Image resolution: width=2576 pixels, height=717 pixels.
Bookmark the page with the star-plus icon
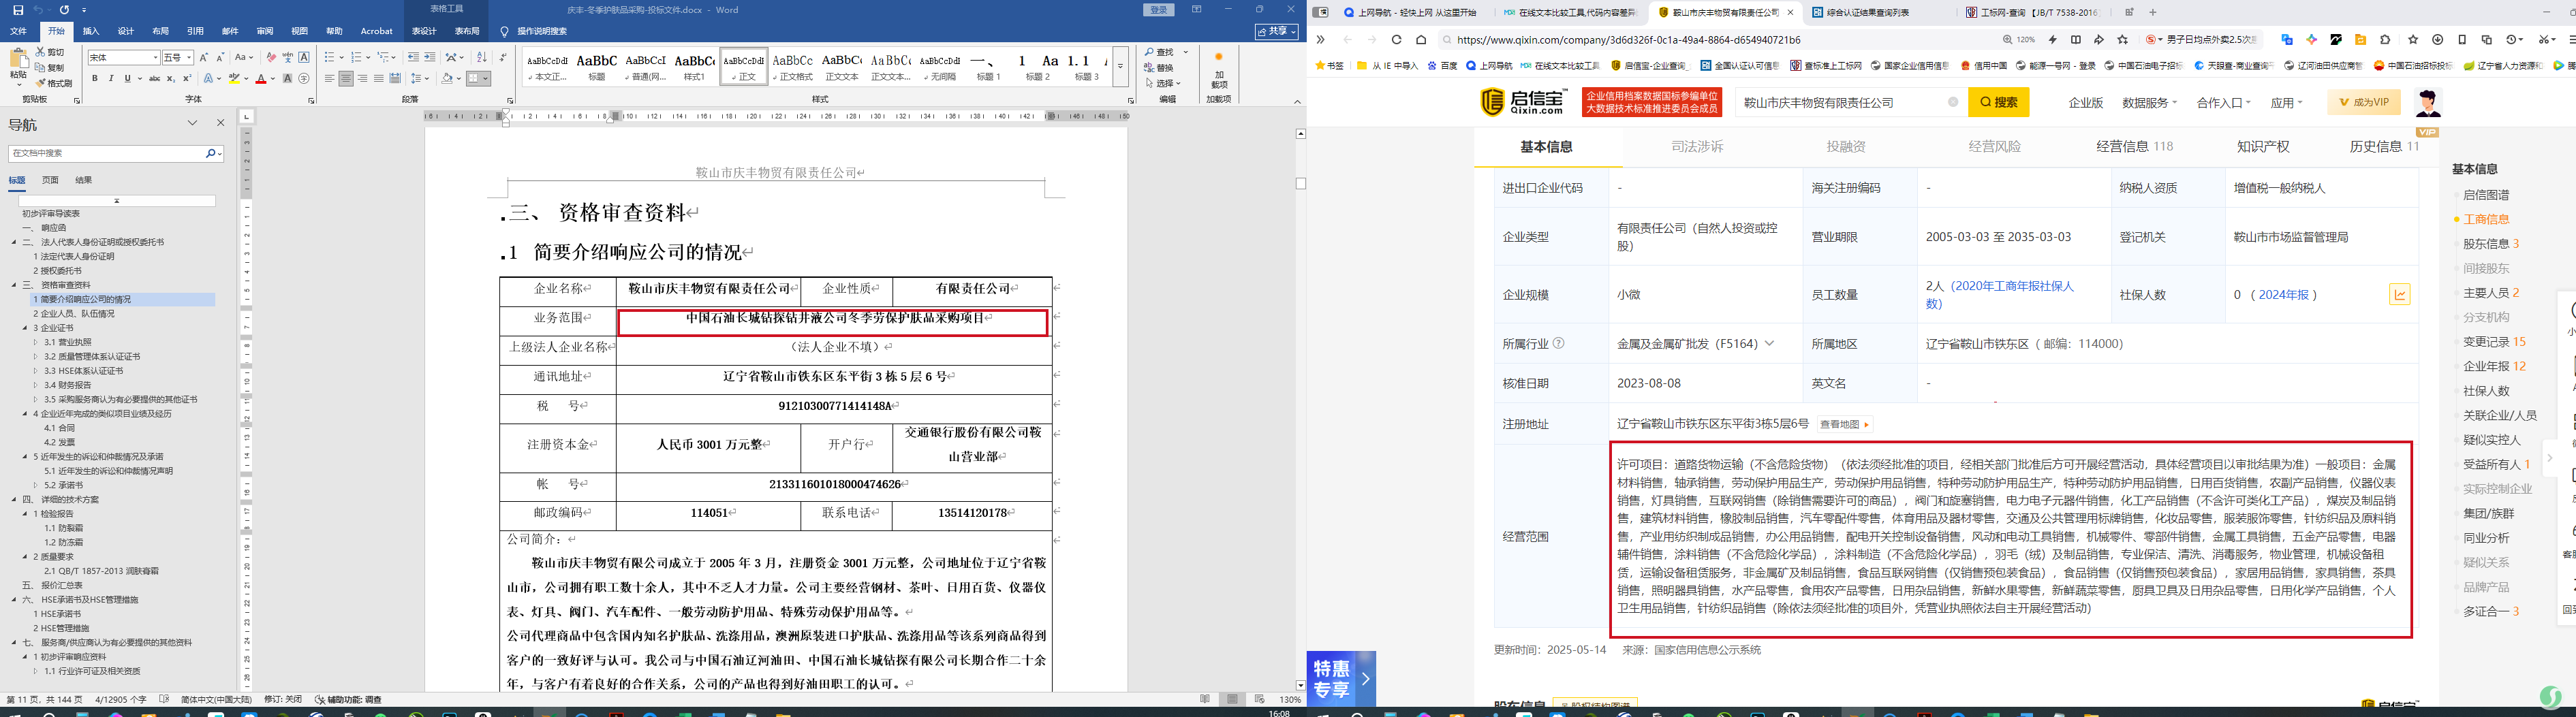pyautogui.click(x=2123, y=40)
